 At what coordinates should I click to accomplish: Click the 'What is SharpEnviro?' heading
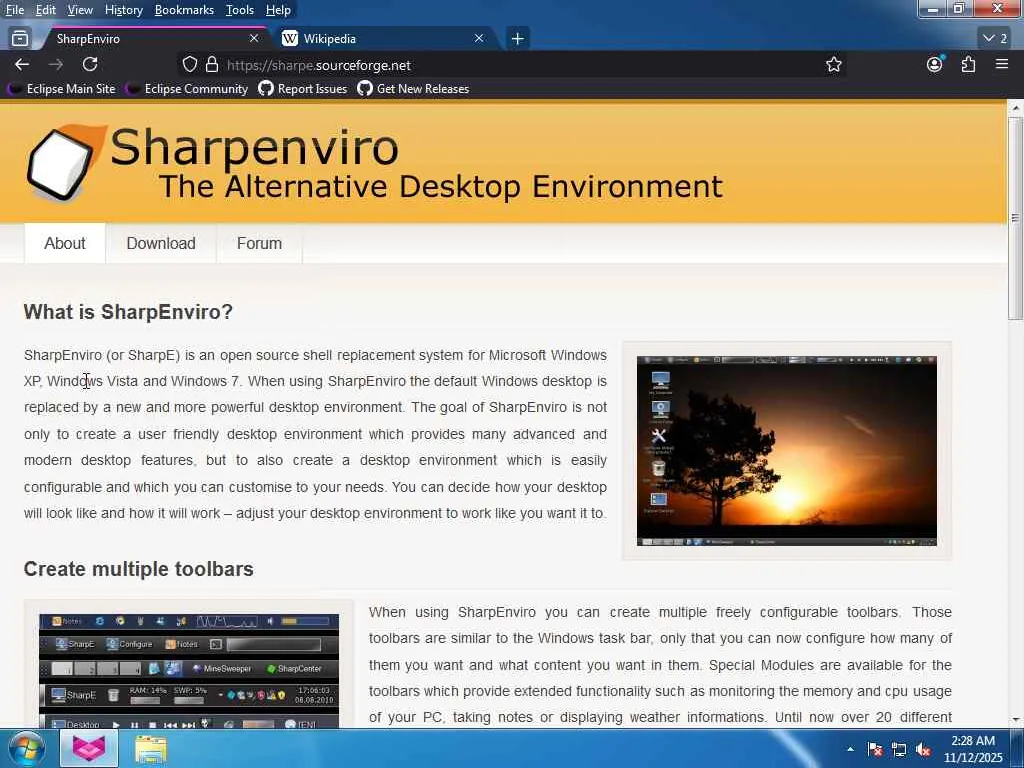point(128,312)
